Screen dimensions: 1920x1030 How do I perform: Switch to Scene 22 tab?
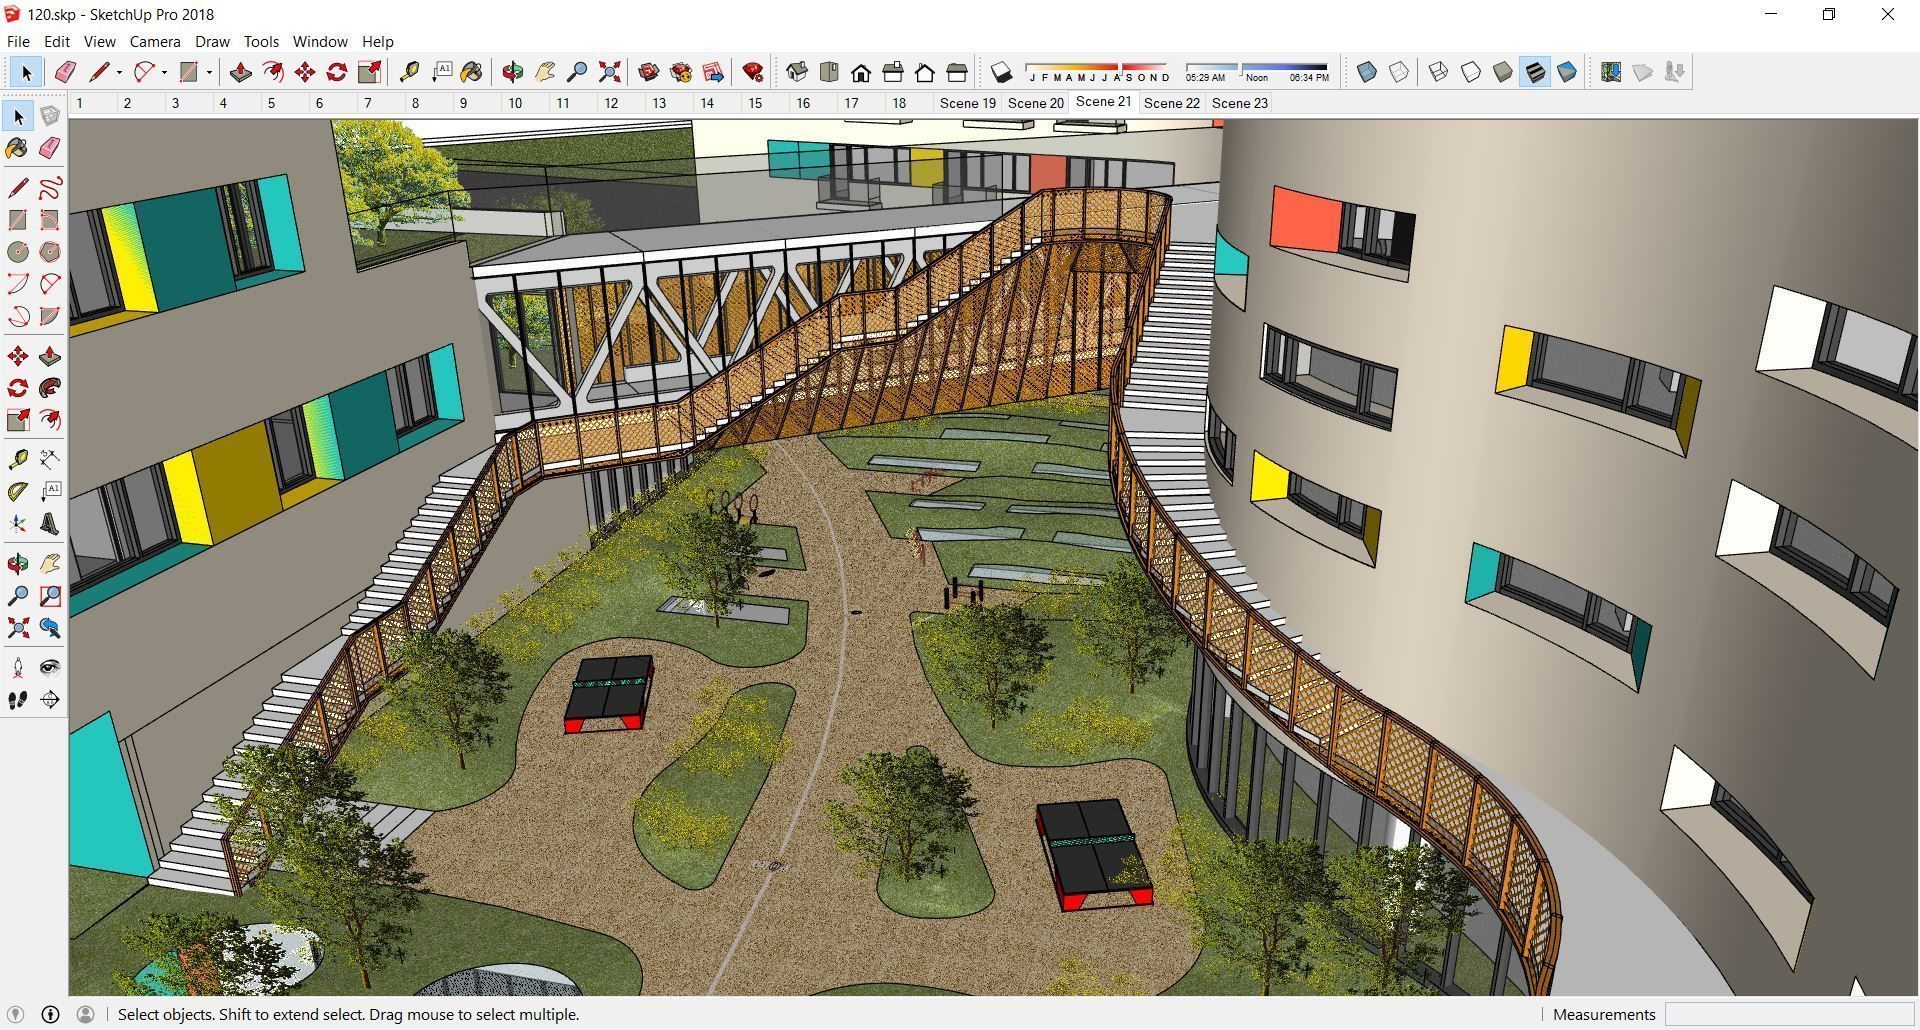pos(1171,103)
